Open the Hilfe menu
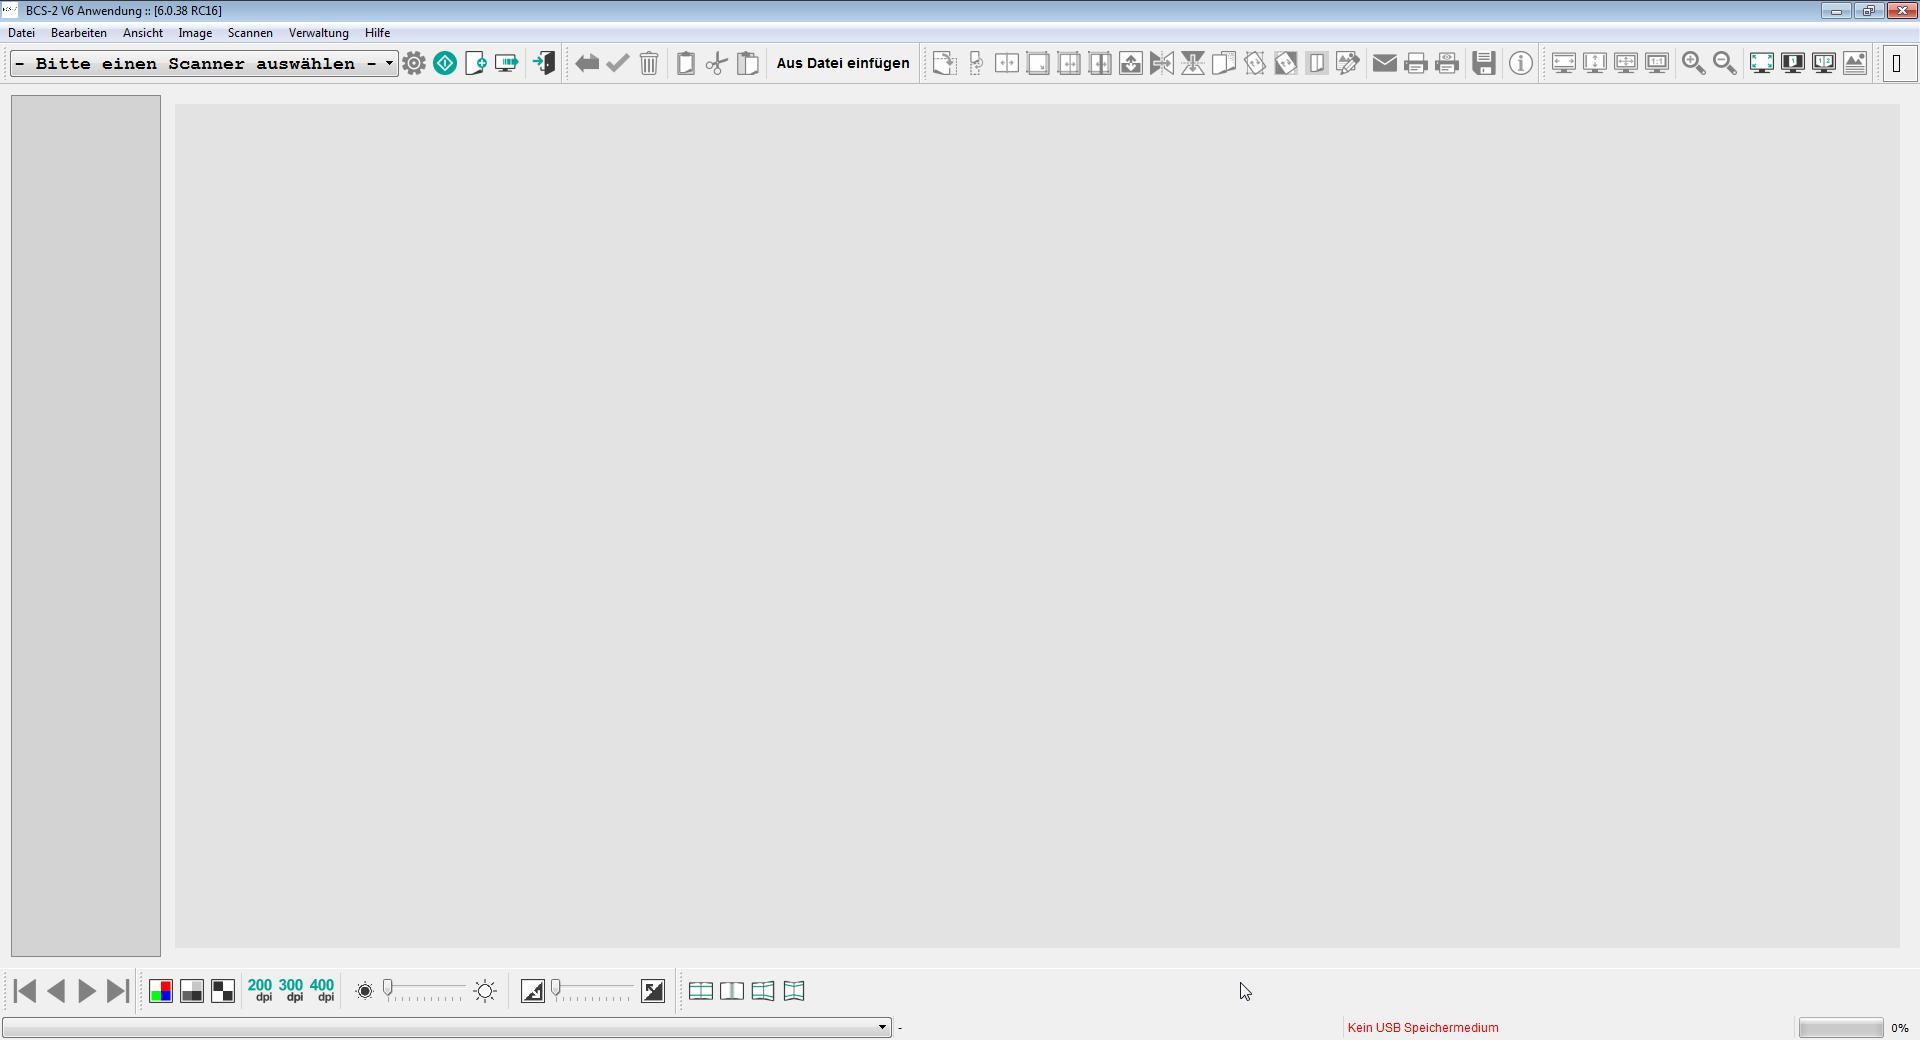This screenshot has height=1040, width=1920. click(x=377, y=33)
